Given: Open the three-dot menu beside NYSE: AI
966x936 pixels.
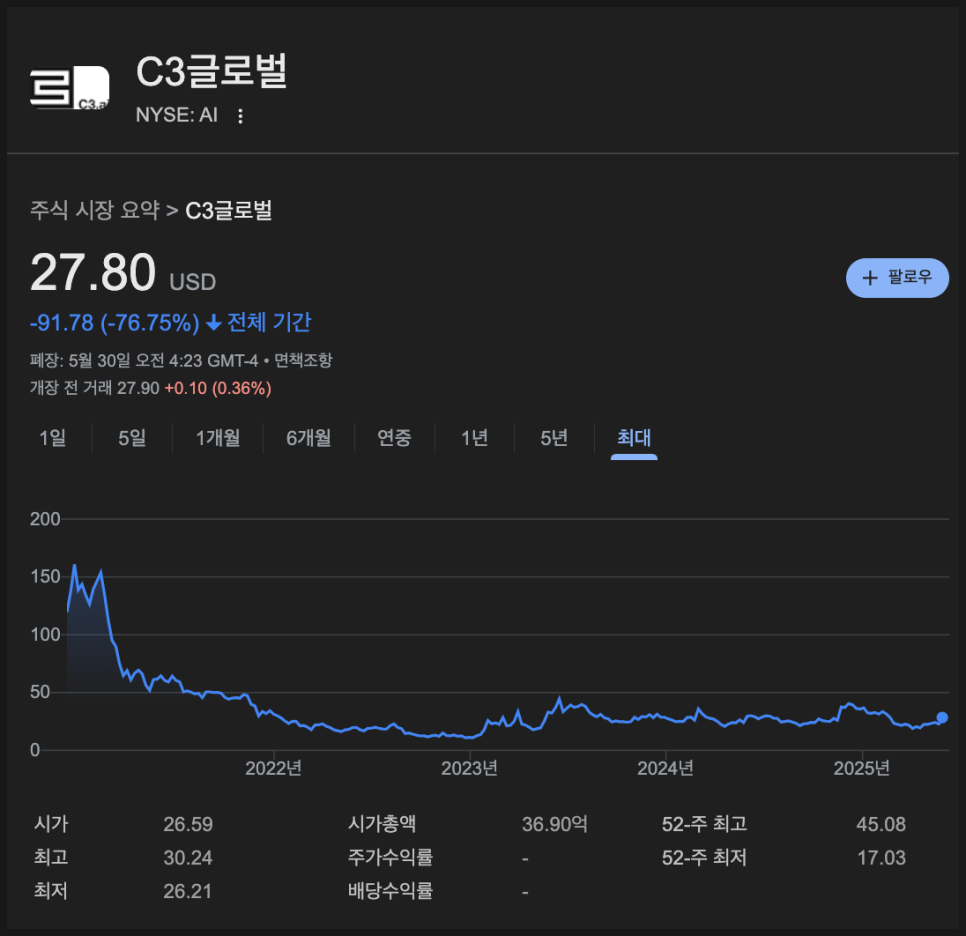Looking at the screenshot, I should click(240, 116).
